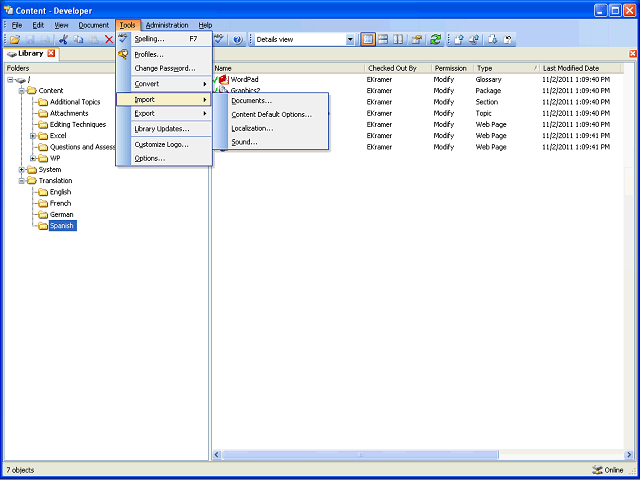640x480 pixels.
Task: Click the horizontal scrollbar left arrow
Action: coord(217,454)
